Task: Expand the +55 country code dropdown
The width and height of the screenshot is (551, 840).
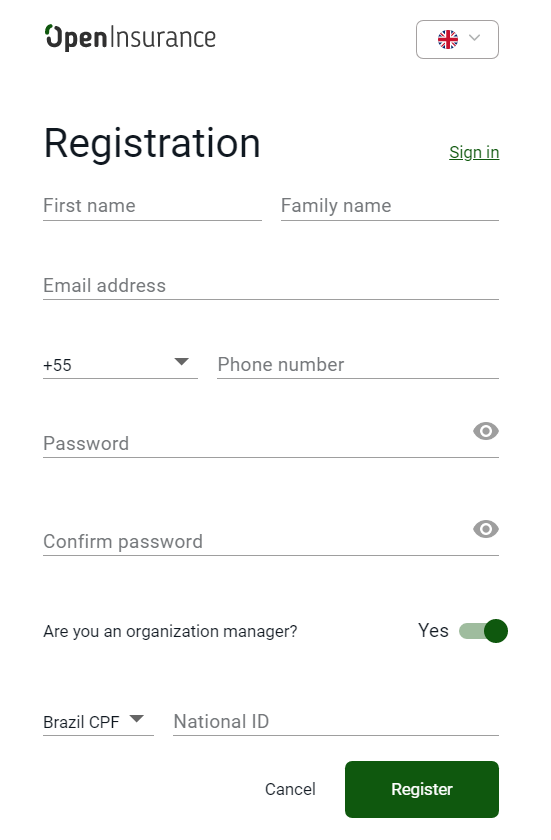Action: [120, 364]
